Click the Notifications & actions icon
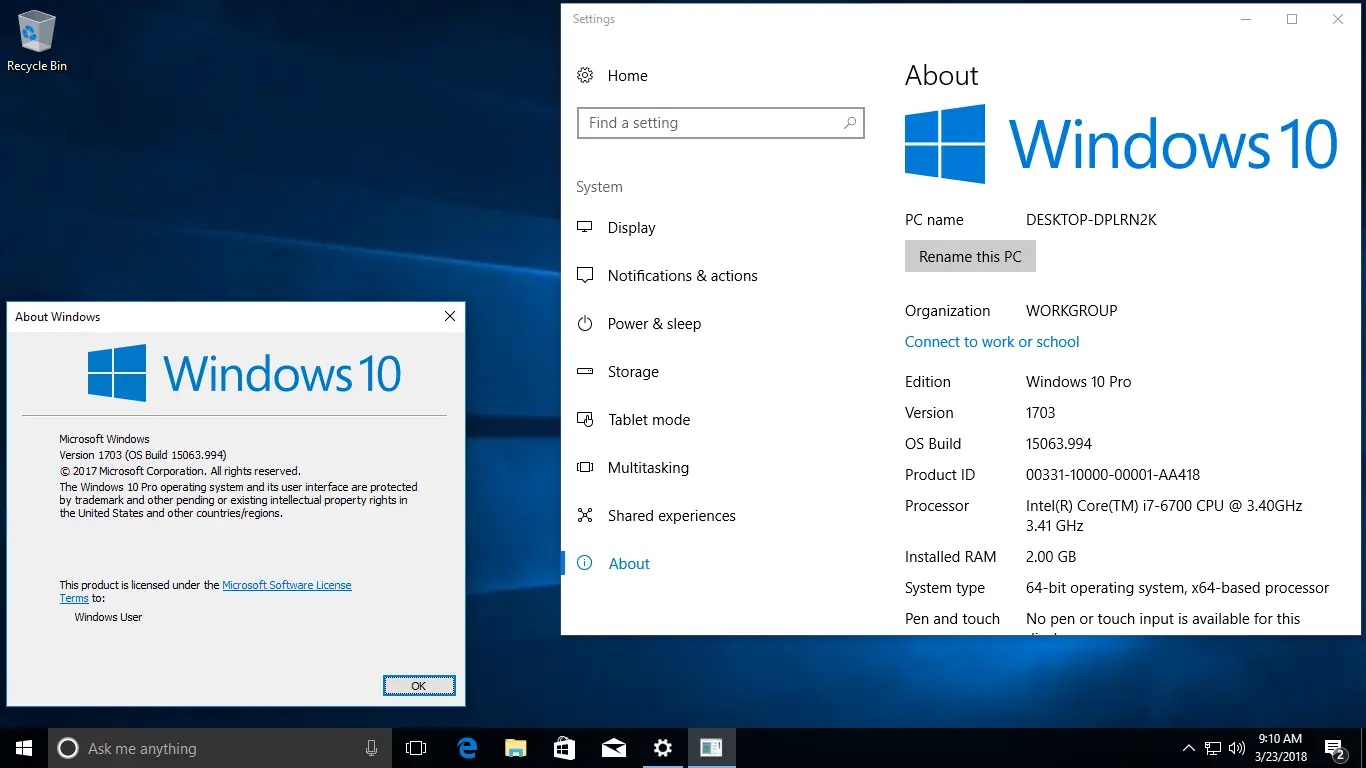1366x768 pixels. [585, 276]
